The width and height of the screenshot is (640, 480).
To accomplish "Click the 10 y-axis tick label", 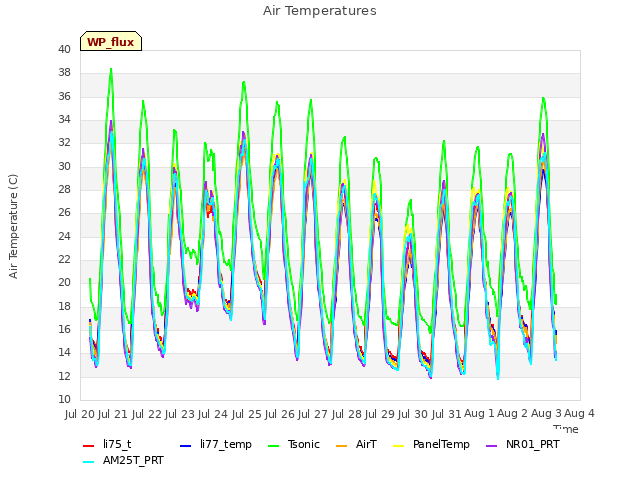I will [x=64, y=399].
